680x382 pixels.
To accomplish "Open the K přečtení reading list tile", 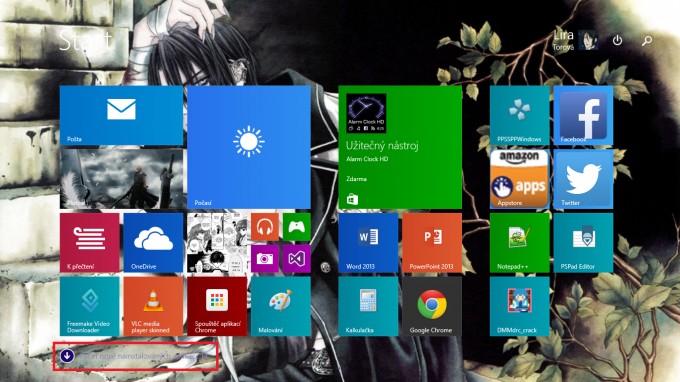I will pos(89,242).
